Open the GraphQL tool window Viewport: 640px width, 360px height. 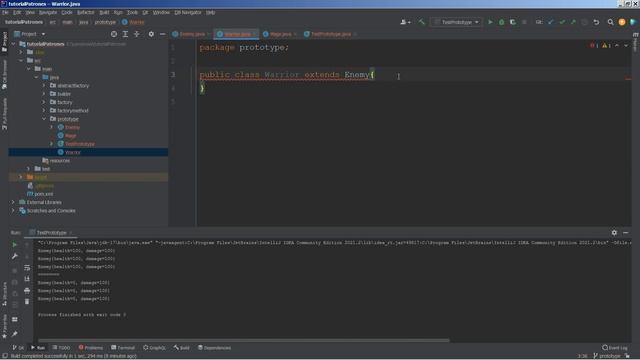pyautogui.click(x=154, y=348)
